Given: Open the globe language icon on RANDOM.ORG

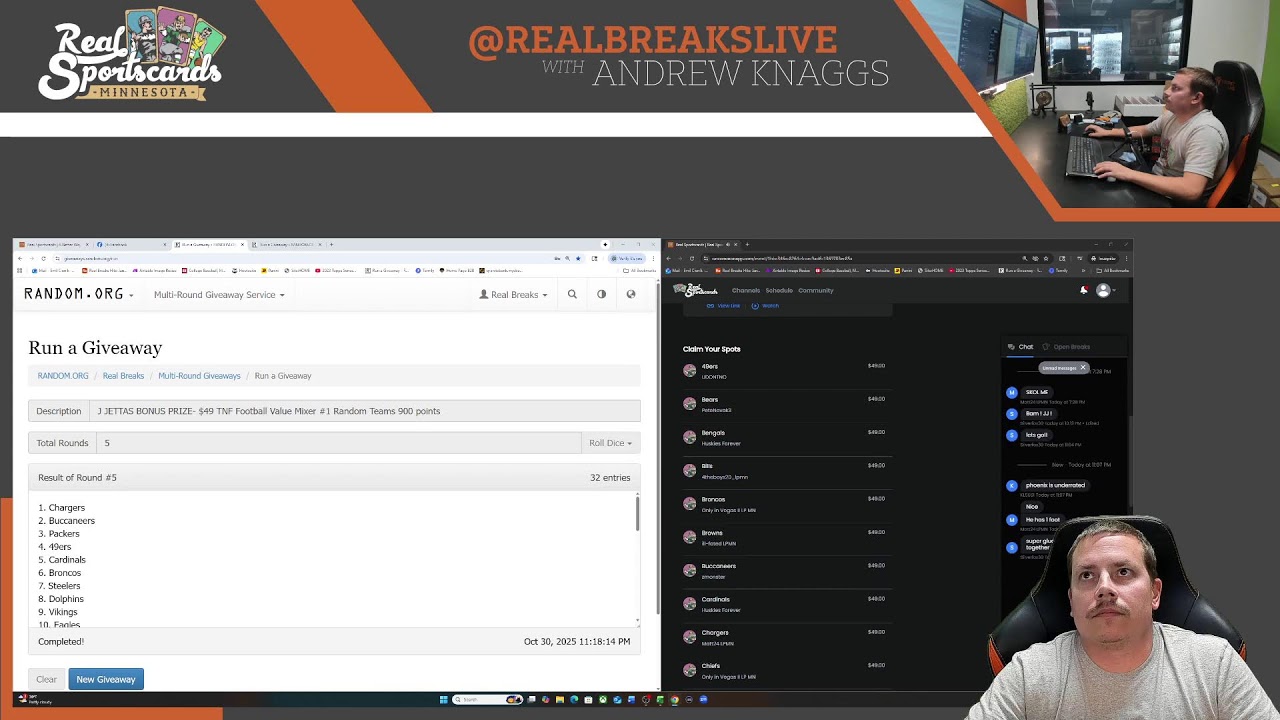Looking at the screenshot, I should coord(631,294).
